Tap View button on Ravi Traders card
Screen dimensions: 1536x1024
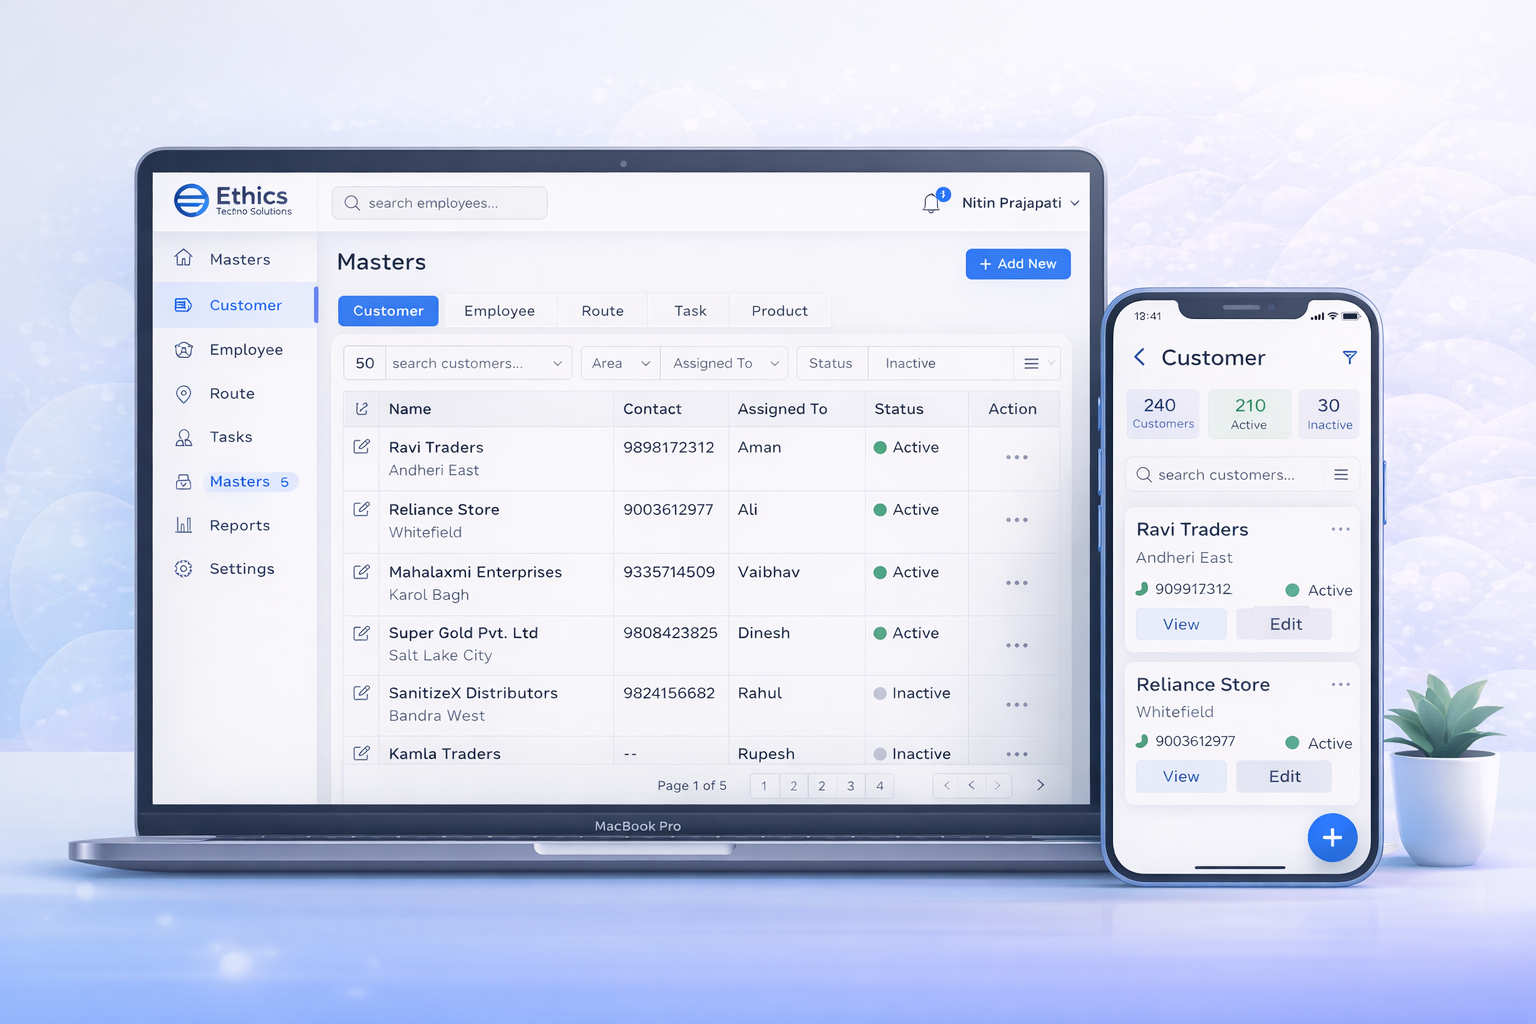coord(1180,624)
